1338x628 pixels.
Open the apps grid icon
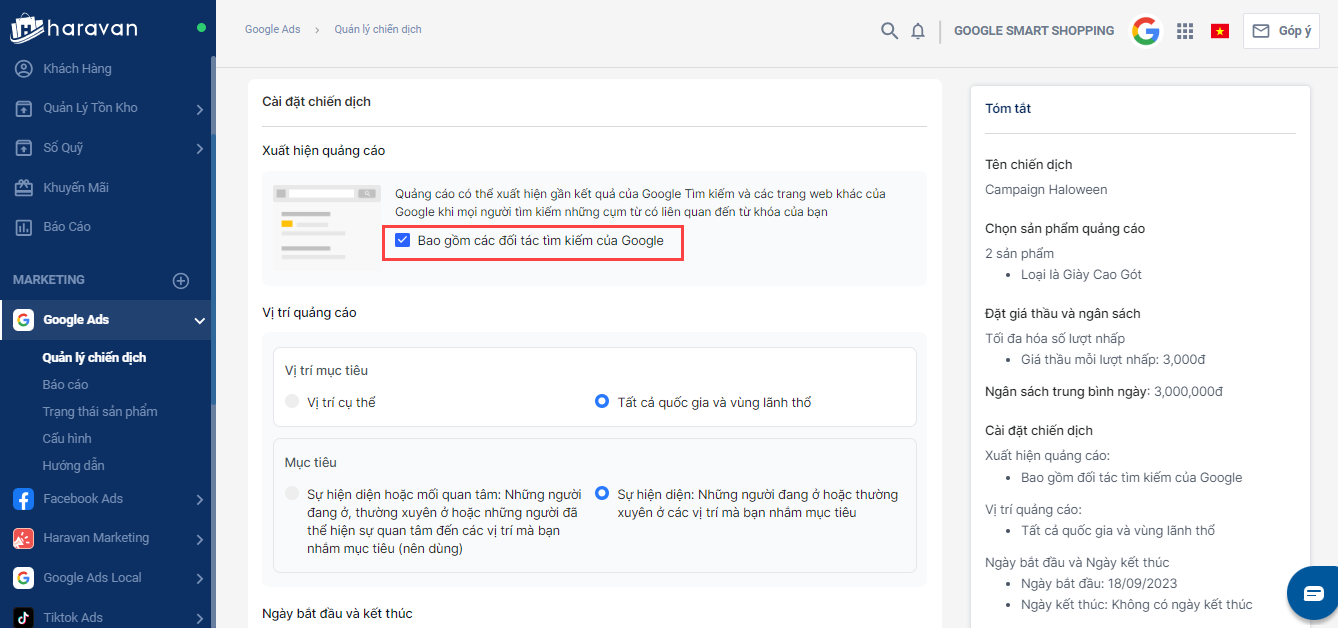click(1185, 31)
